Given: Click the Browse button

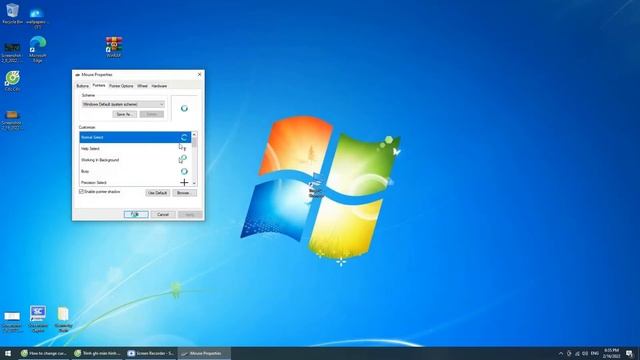Looking at the screenshot, I should click(184, 193).
